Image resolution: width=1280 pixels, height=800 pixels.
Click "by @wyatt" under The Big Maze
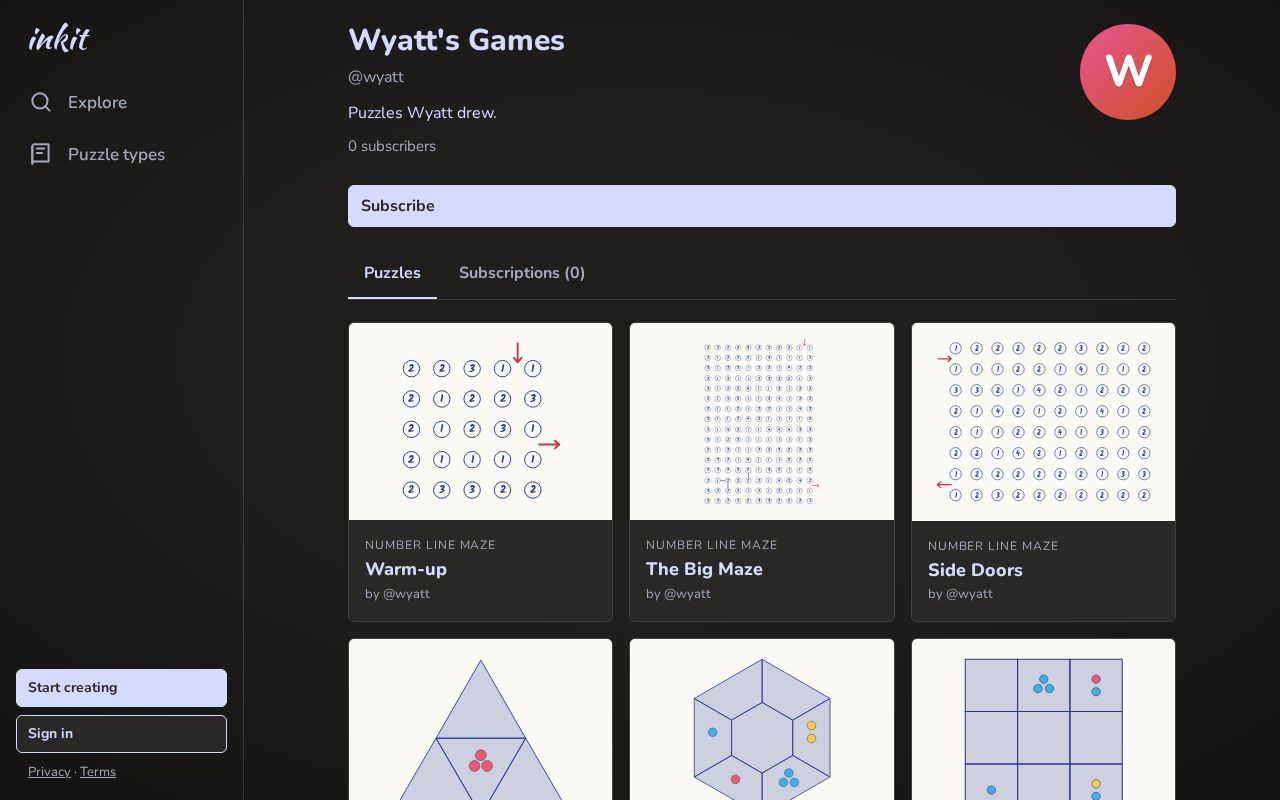(x=678, y=594)
